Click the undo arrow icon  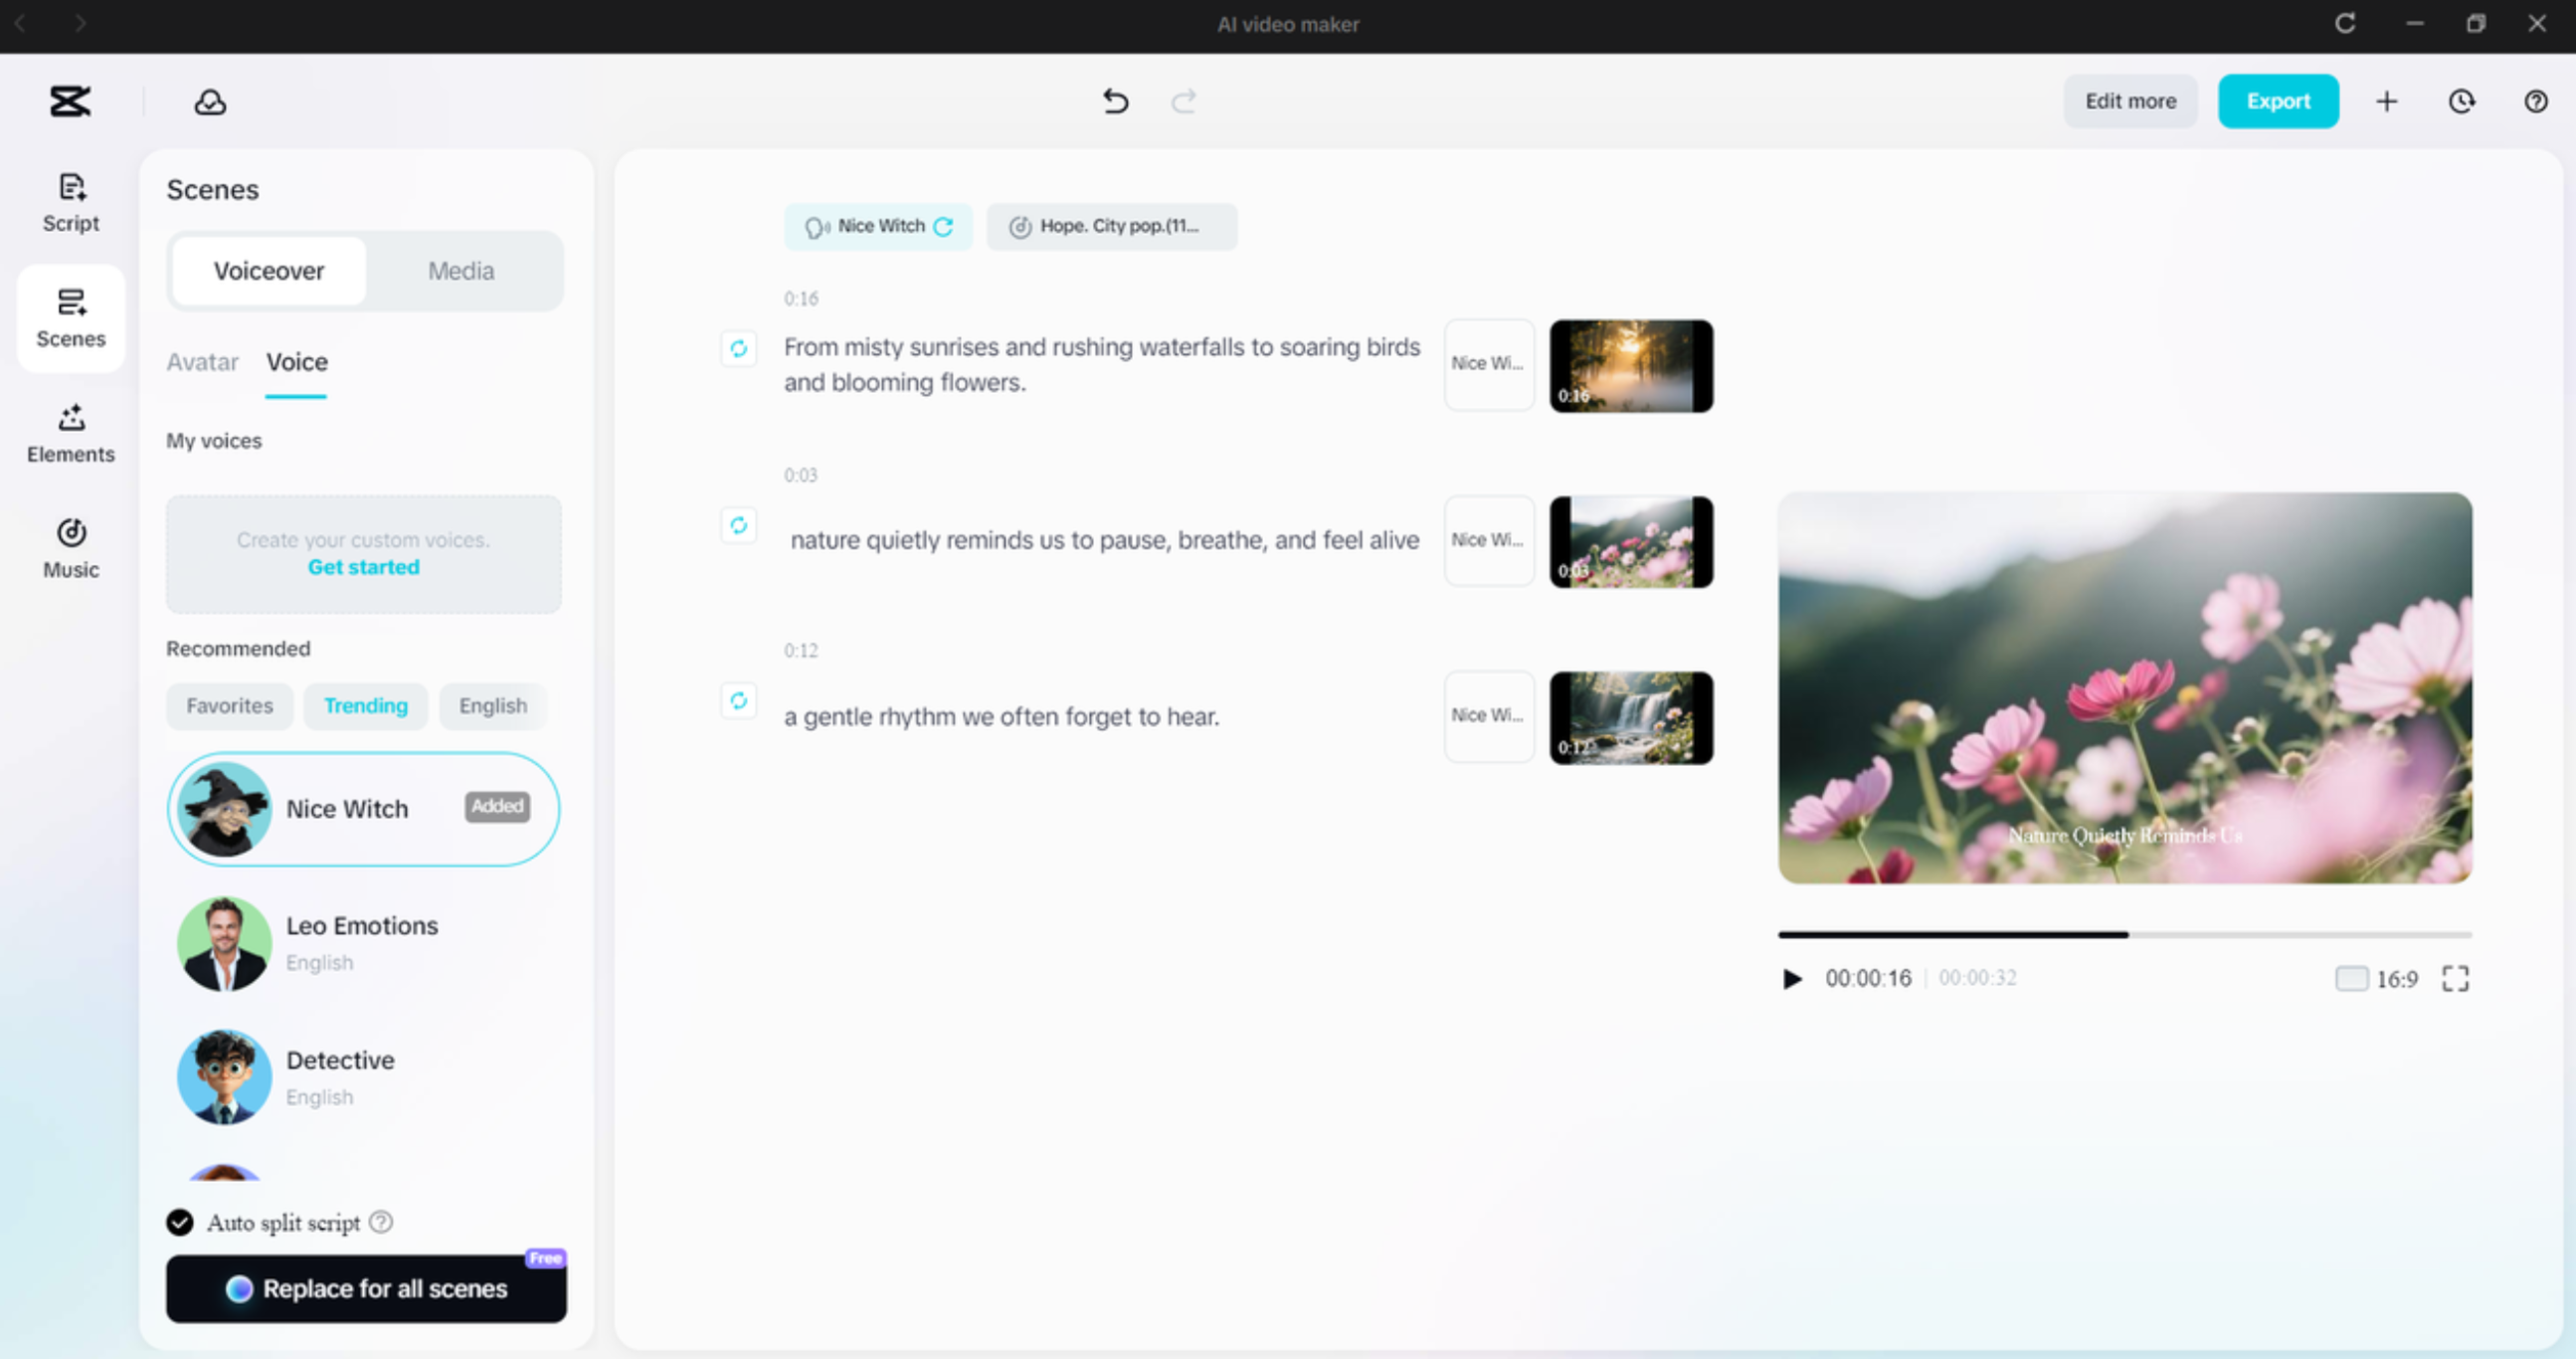pyautogui.click(x=1115, y=101)
